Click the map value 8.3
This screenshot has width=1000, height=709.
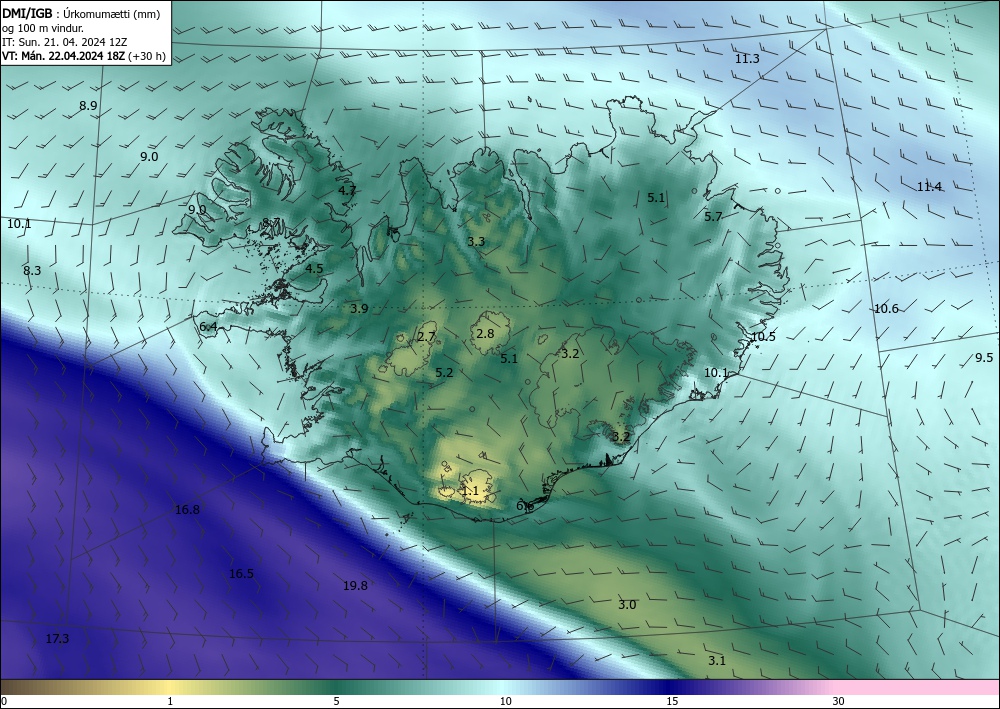tap(32, 270)
